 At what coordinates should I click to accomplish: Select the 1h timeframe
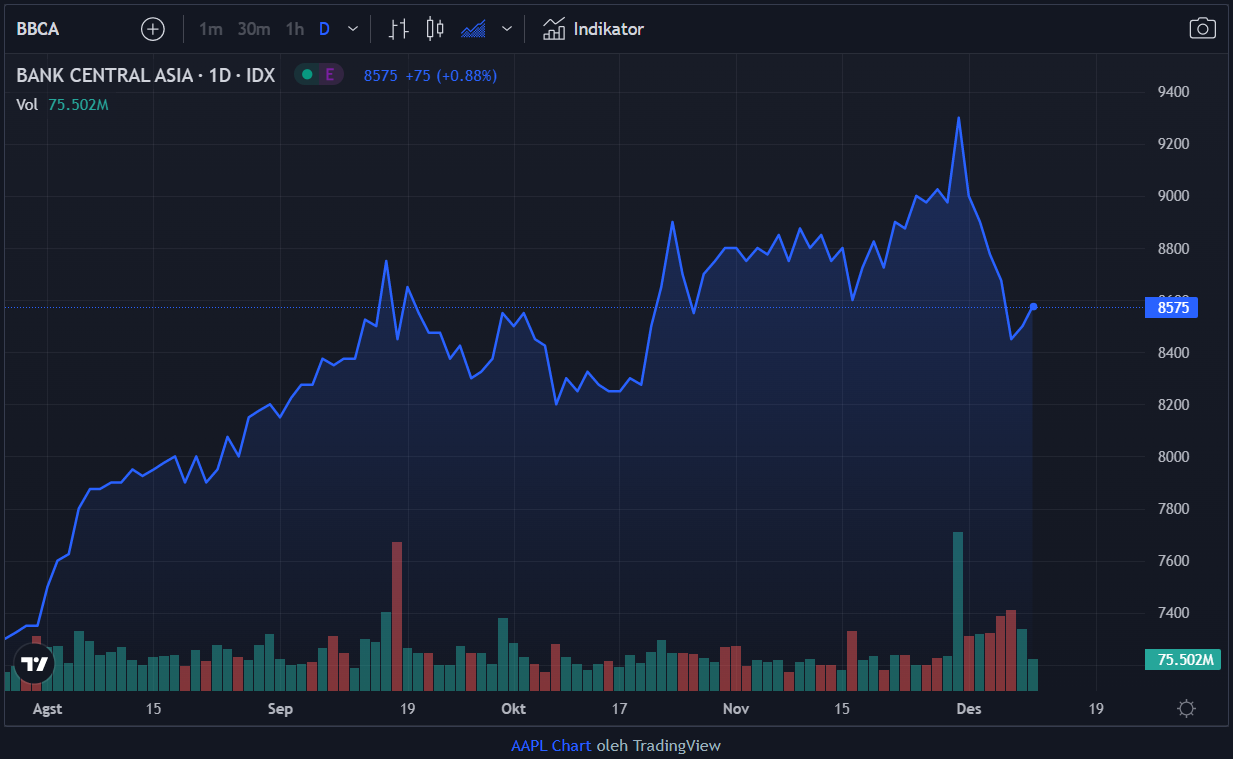[x=294, y=29]
